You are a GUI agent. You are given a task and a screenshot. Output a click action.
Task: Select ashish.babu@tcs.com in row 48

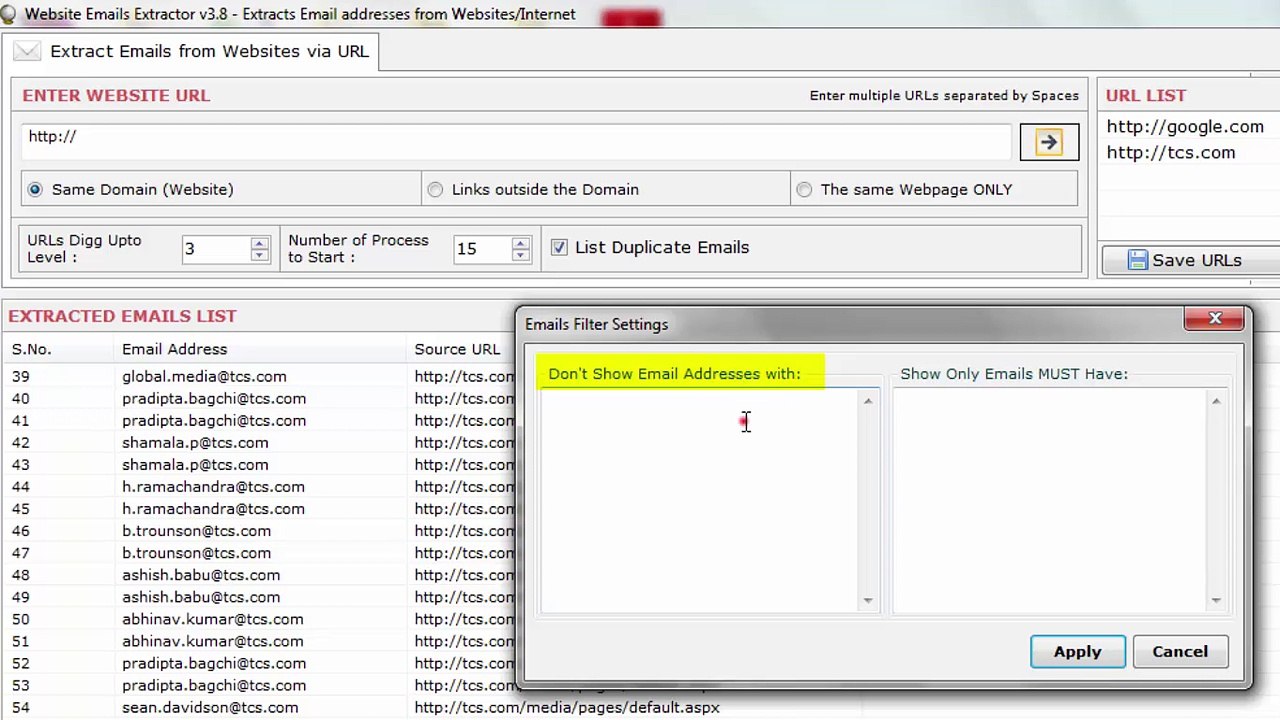[201, 575]
